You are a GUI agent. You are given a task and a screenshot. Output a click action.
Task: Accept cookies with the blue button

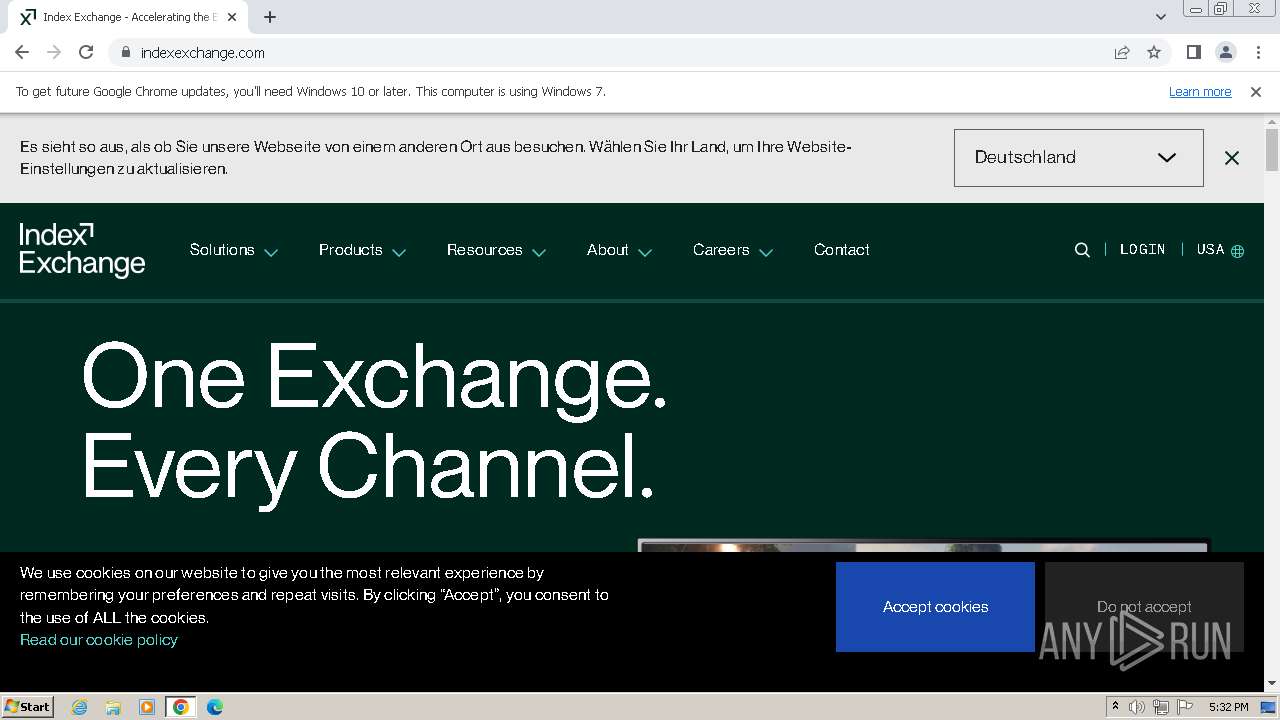935,607
